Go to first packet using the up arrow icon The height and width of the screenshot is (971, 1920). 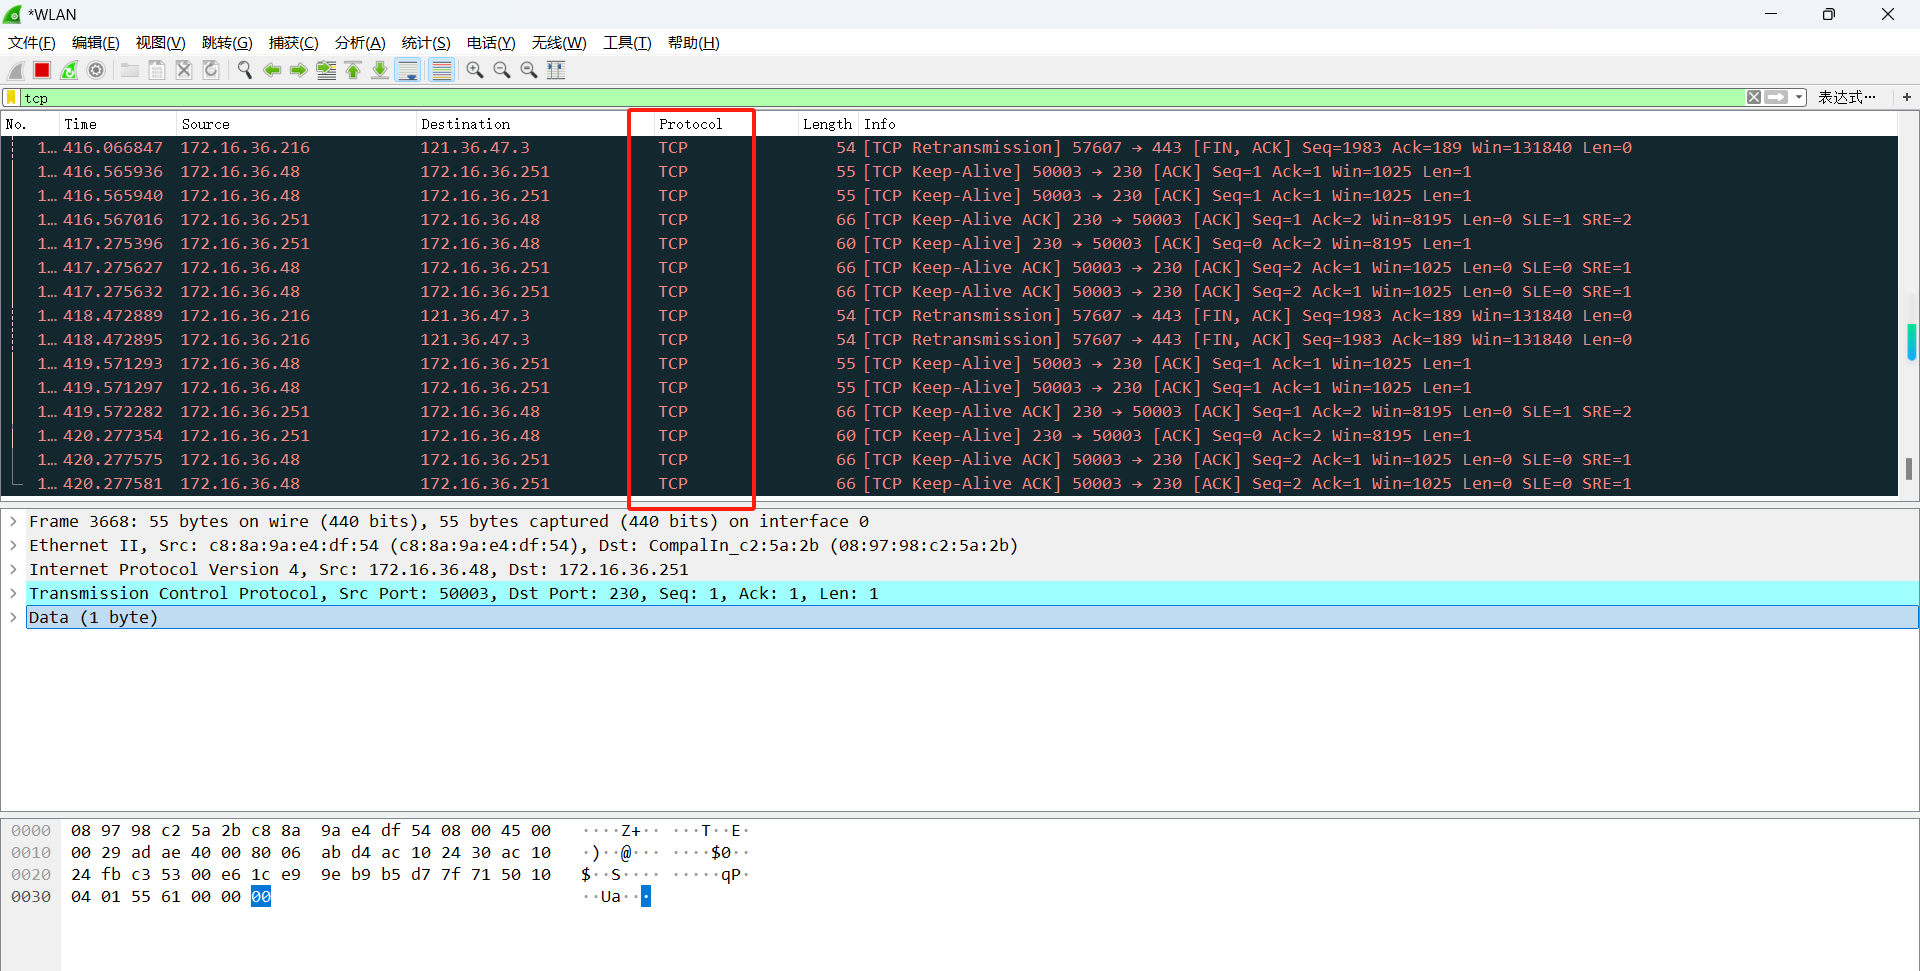coord(352,70)
